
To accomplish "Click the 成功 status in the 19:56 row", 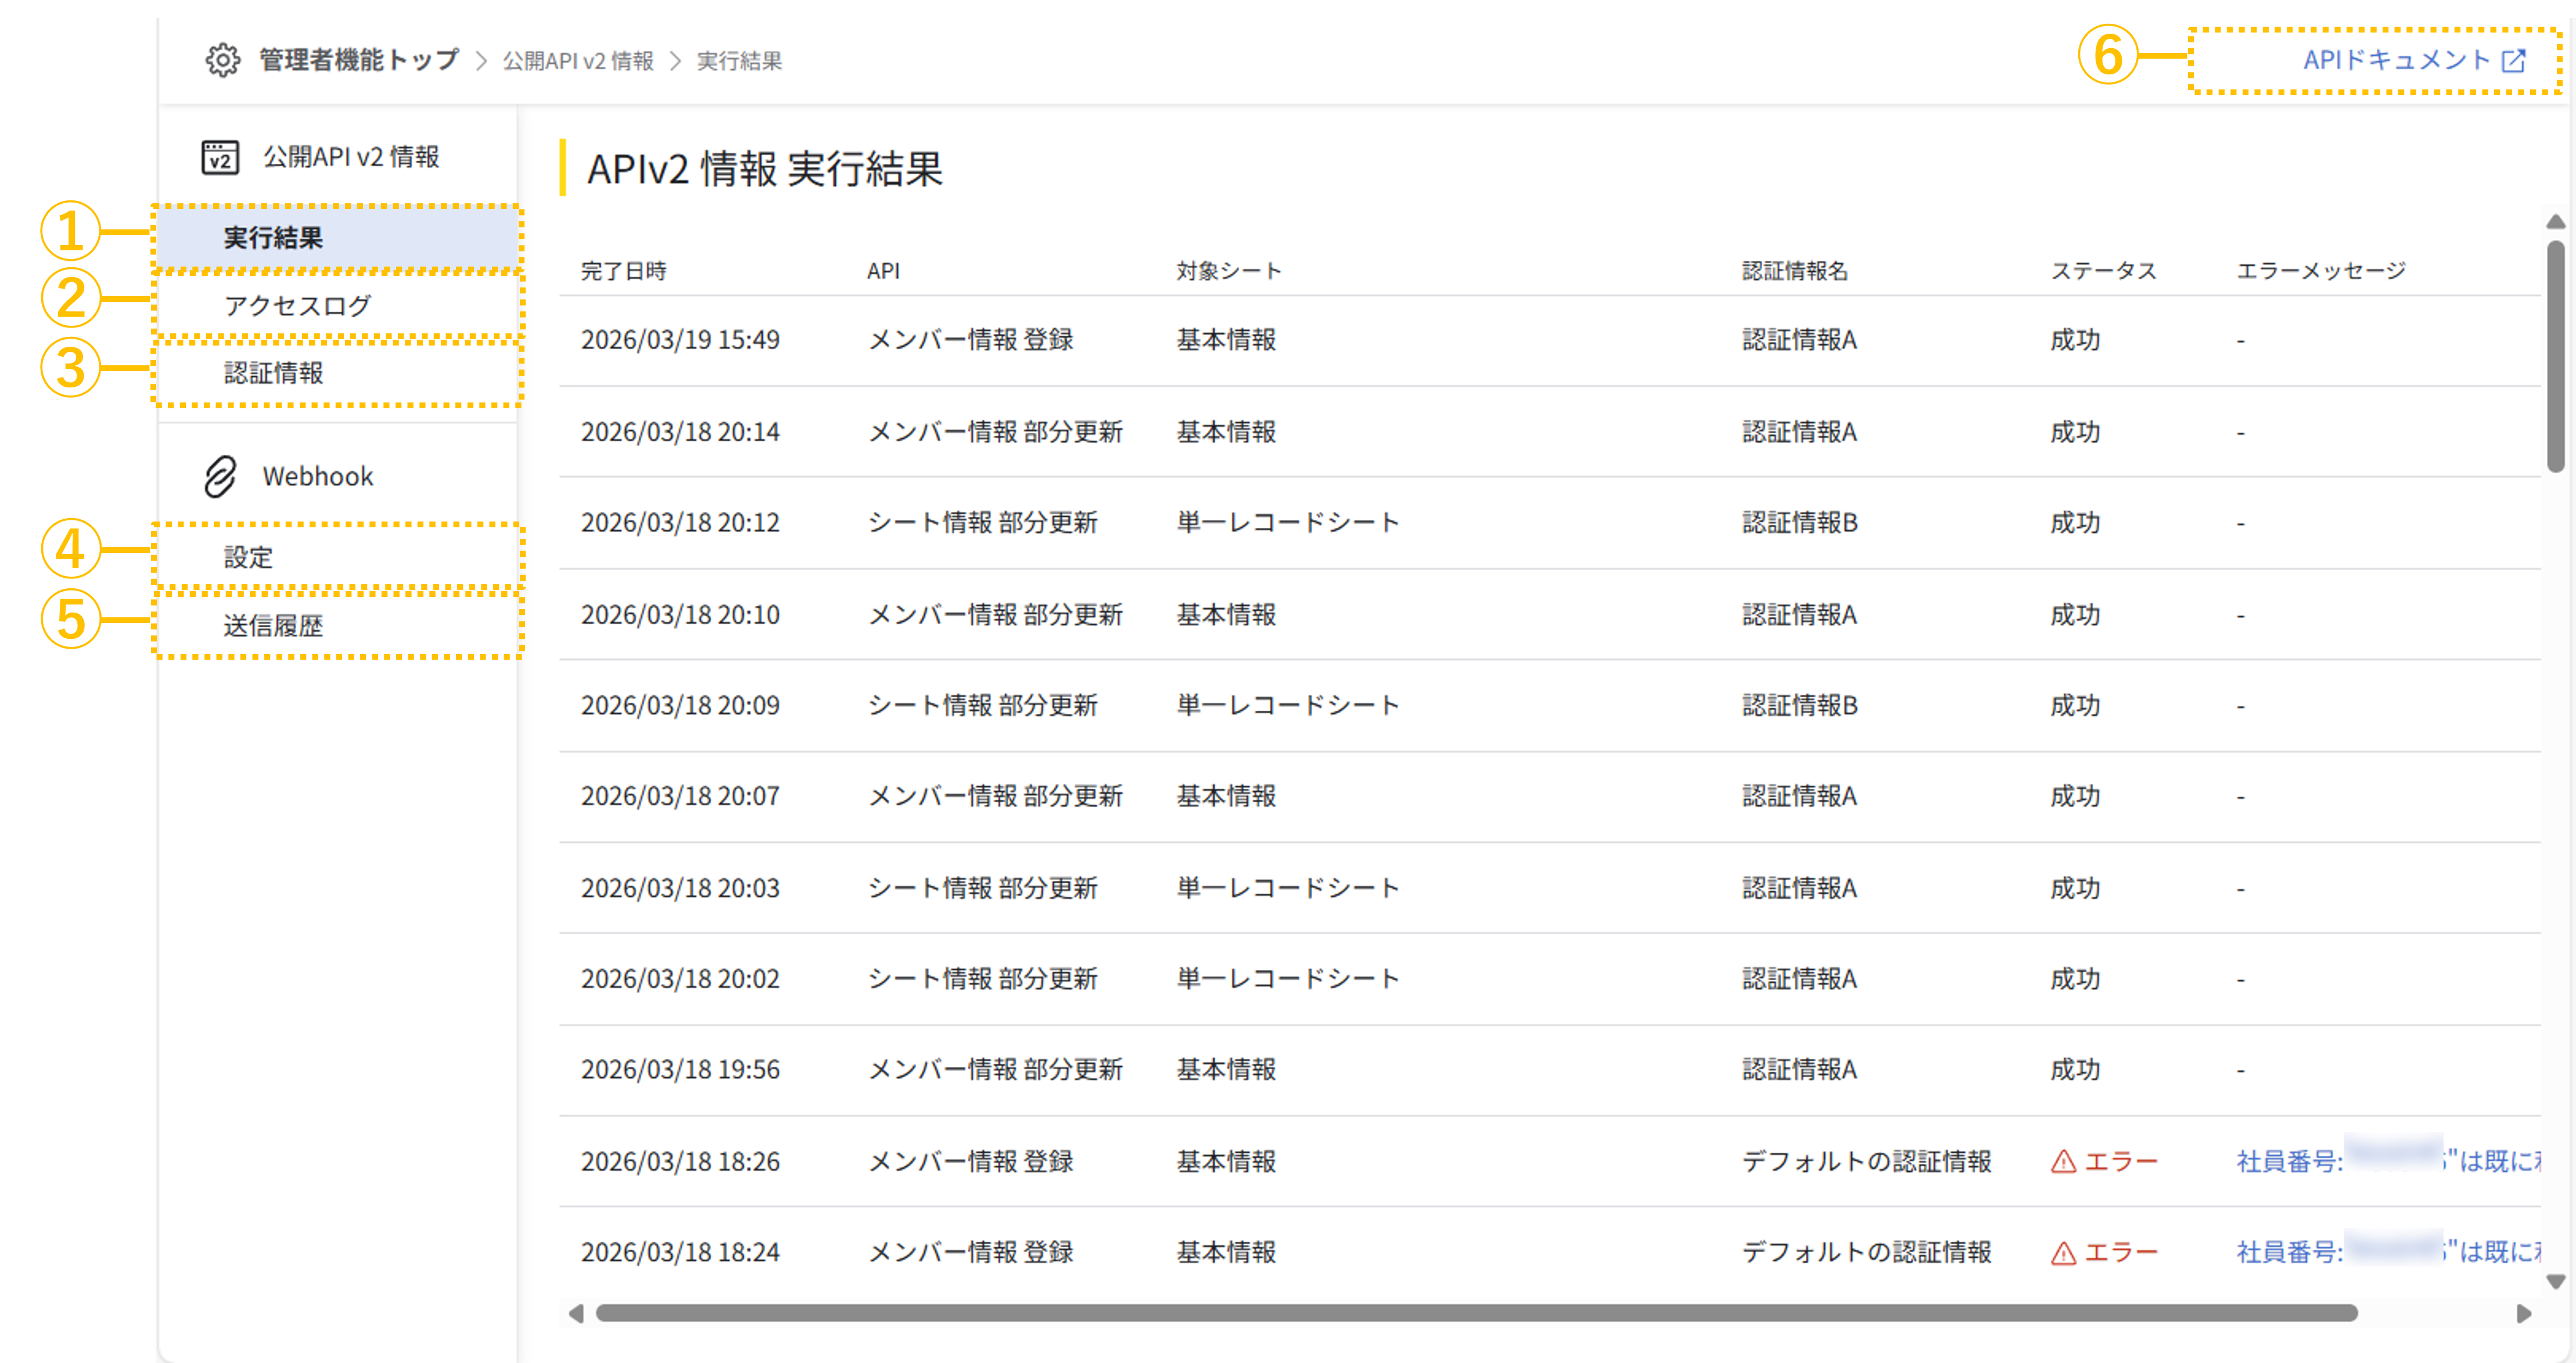I will (2075, 1070).
